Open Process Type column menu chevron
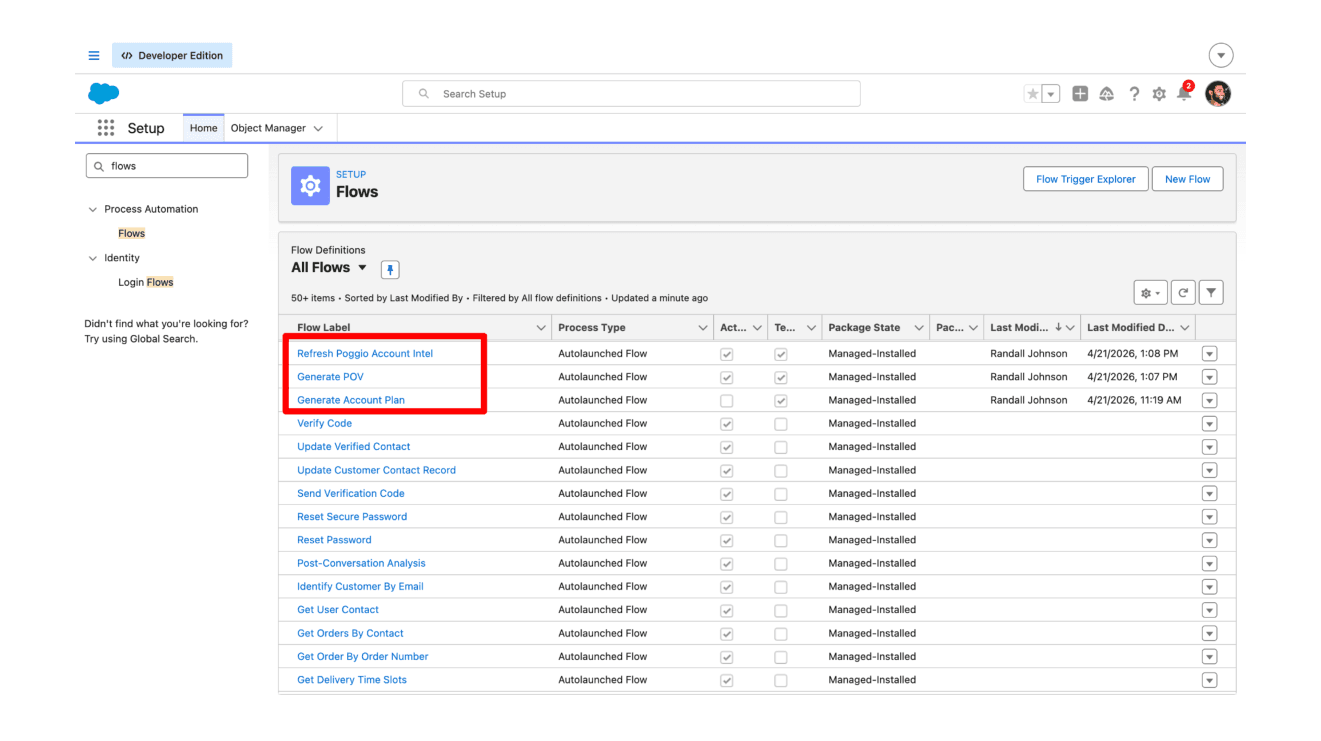 click(703, 328)
